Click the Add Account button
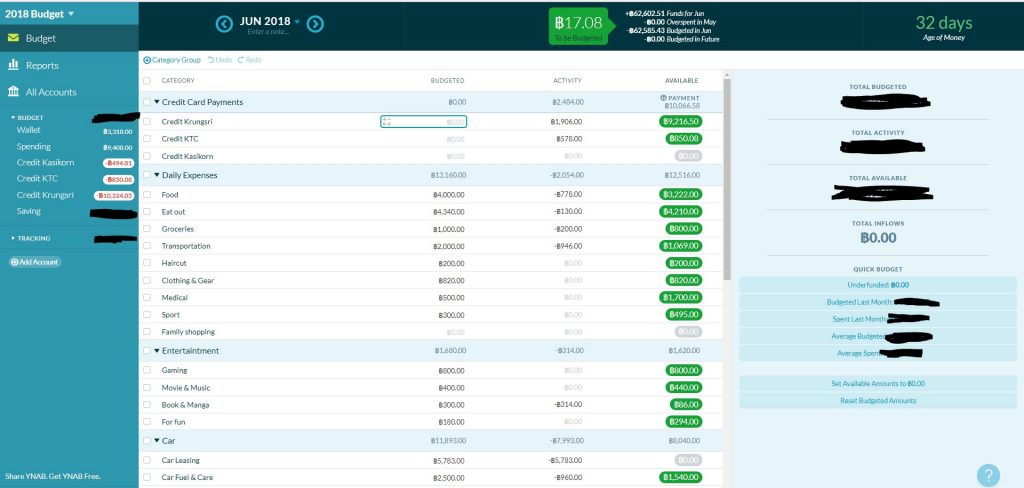This screenshot has height=488, width=1024. tap(35, 262)
